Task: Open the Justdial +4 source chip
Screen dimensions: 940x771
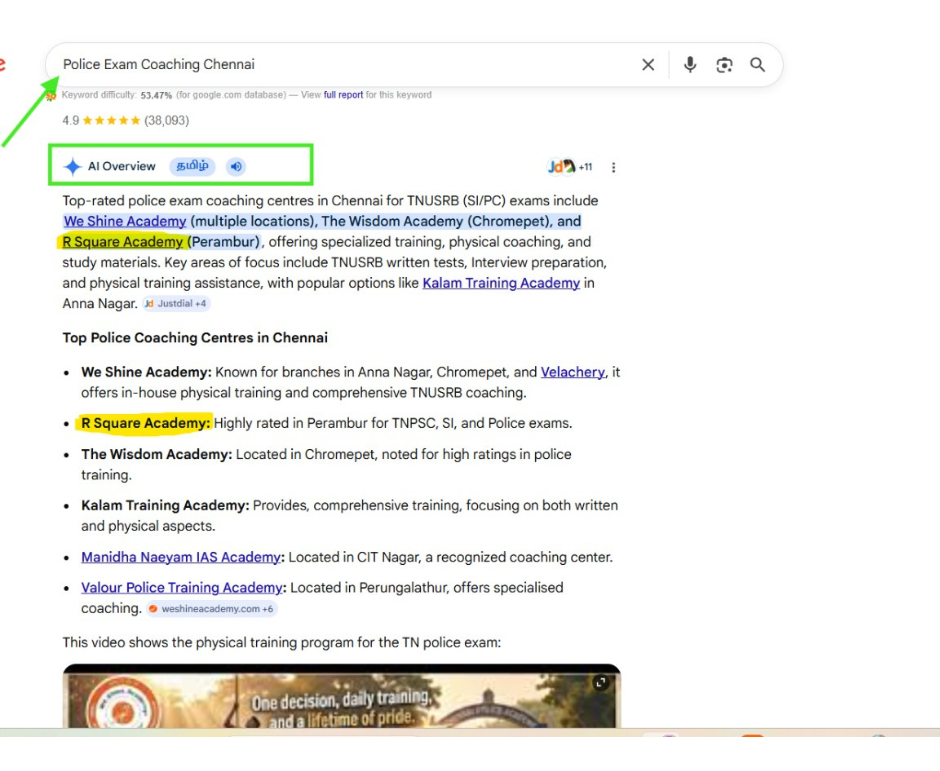Action: point(176,304)
